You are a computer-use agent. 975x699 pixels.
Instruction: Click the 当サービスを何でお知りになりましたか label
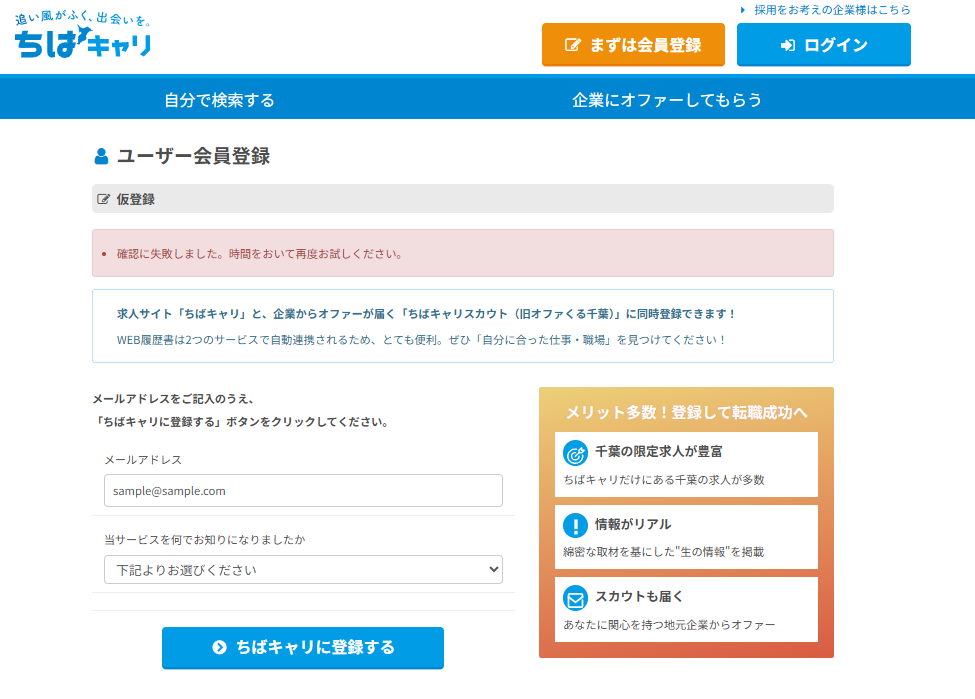(x=205, y=540)
